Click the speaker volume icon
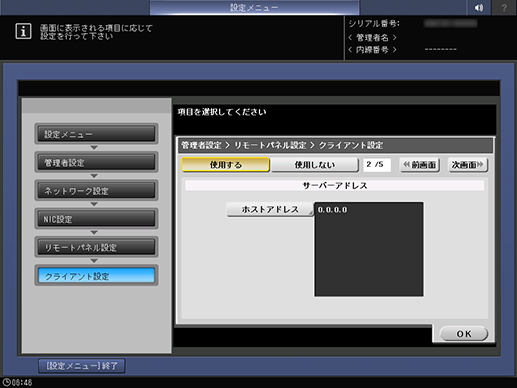This screenshot has width=517, height=388. point(479,7)
